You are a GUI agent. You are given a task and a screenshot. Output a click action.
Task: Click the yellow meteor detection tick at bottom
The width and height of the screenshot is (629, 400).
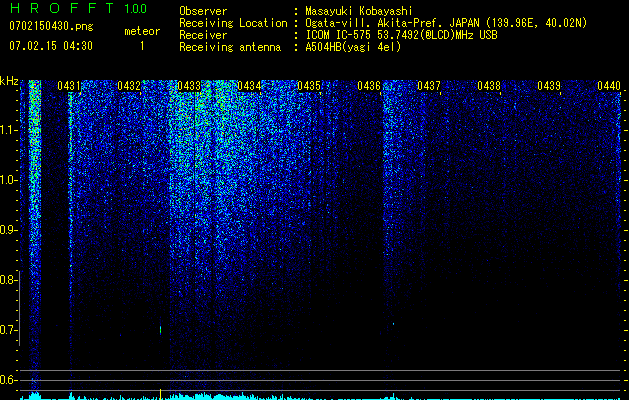pyautogui.click(x=160, y=394)
